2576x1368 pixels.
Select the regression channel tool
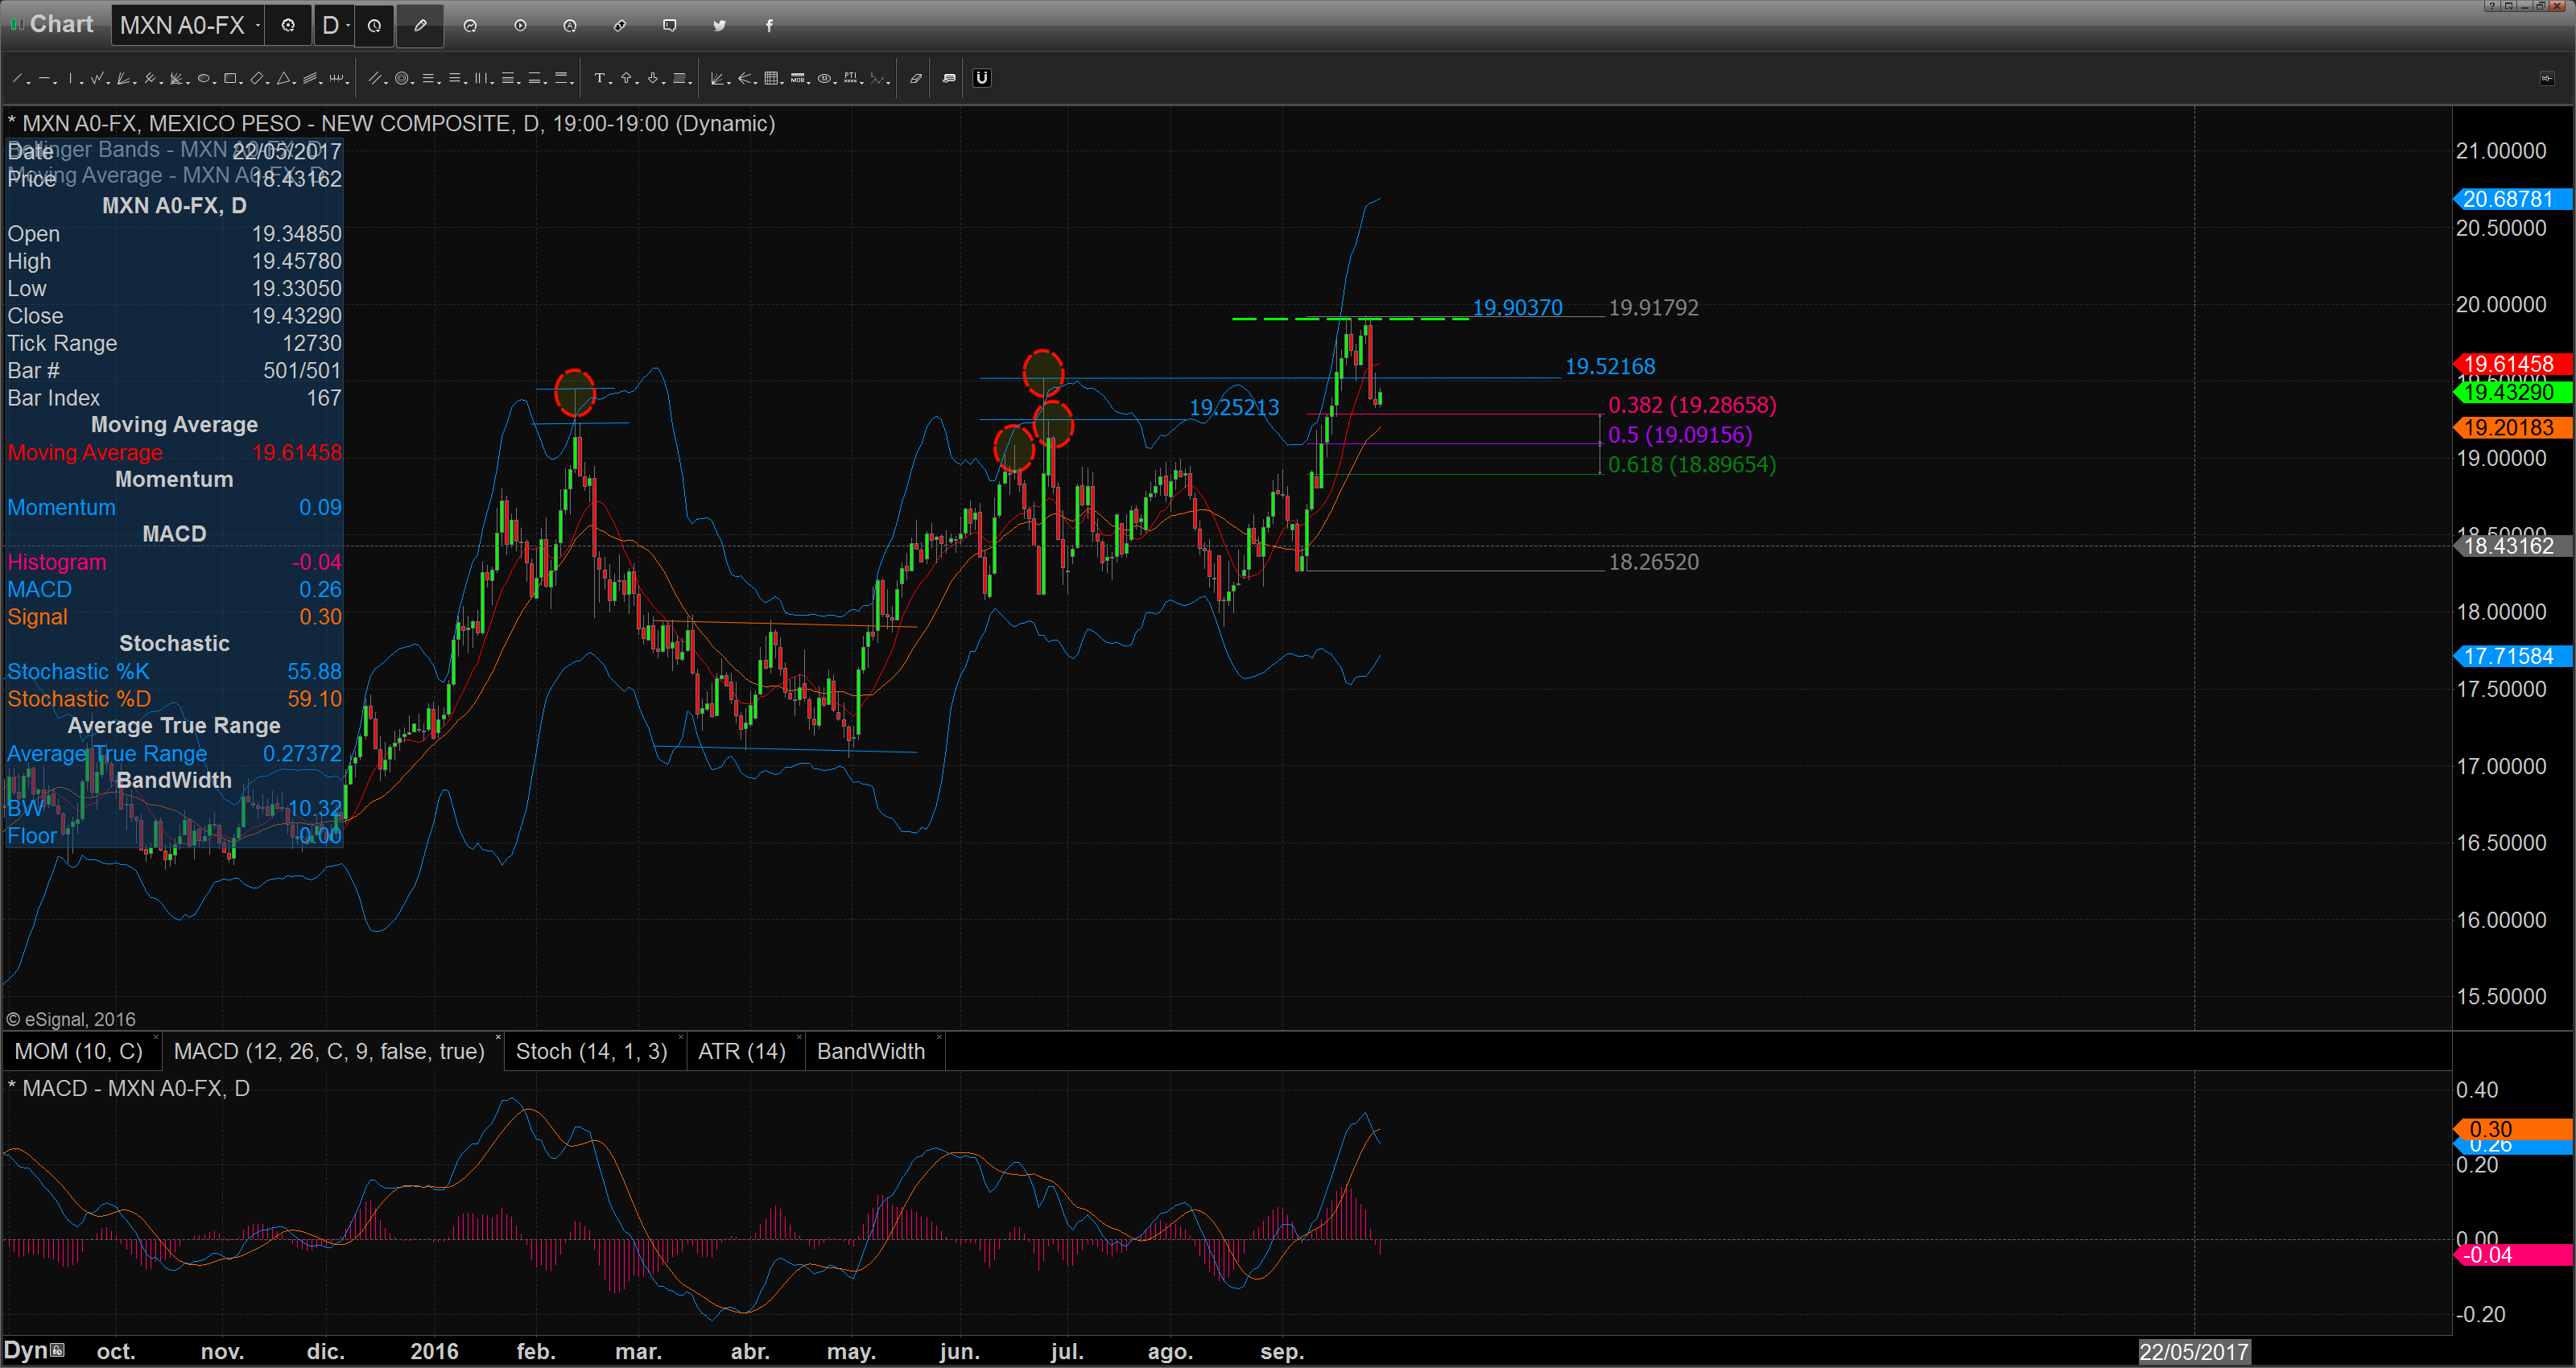pyautogui.click(x=310, y=78)
